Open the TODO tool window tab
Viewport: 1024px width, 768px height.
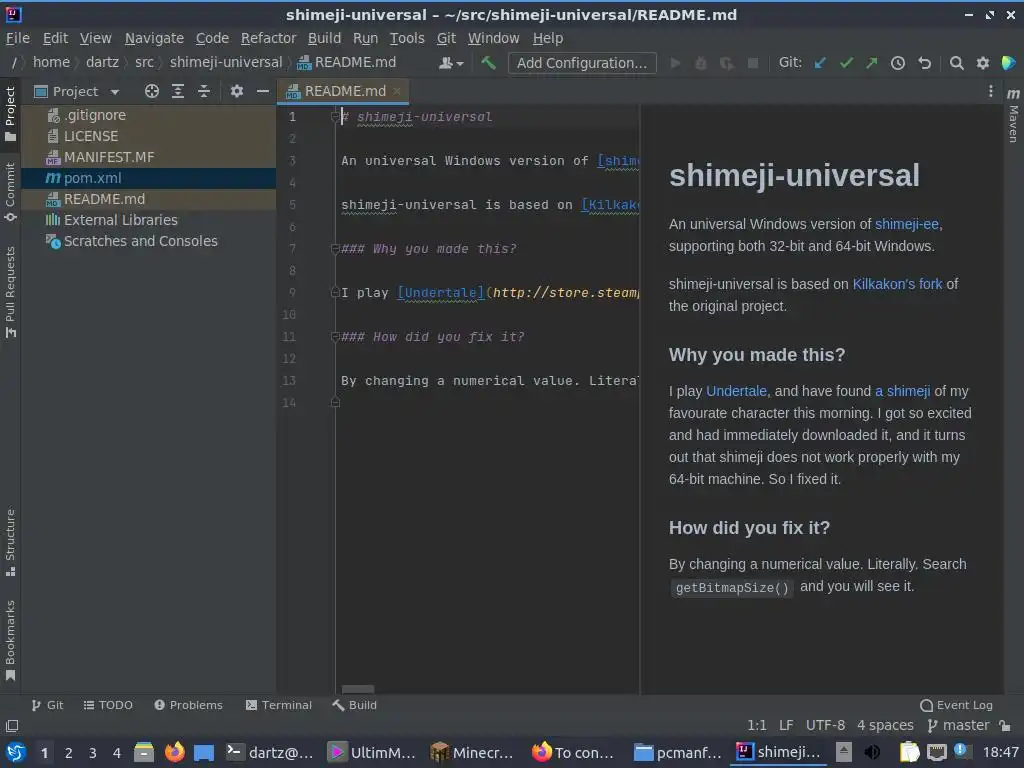108,705
